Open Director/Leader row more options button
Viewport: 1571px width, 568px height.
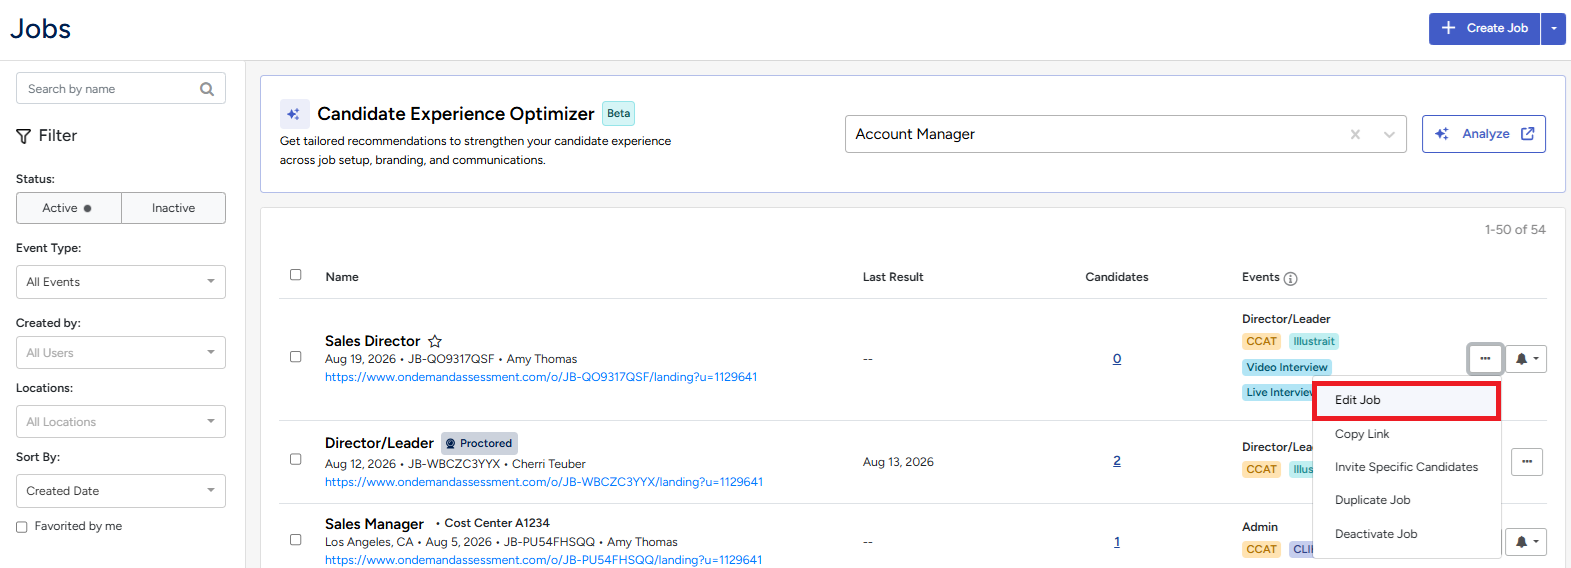[1527, 462]
